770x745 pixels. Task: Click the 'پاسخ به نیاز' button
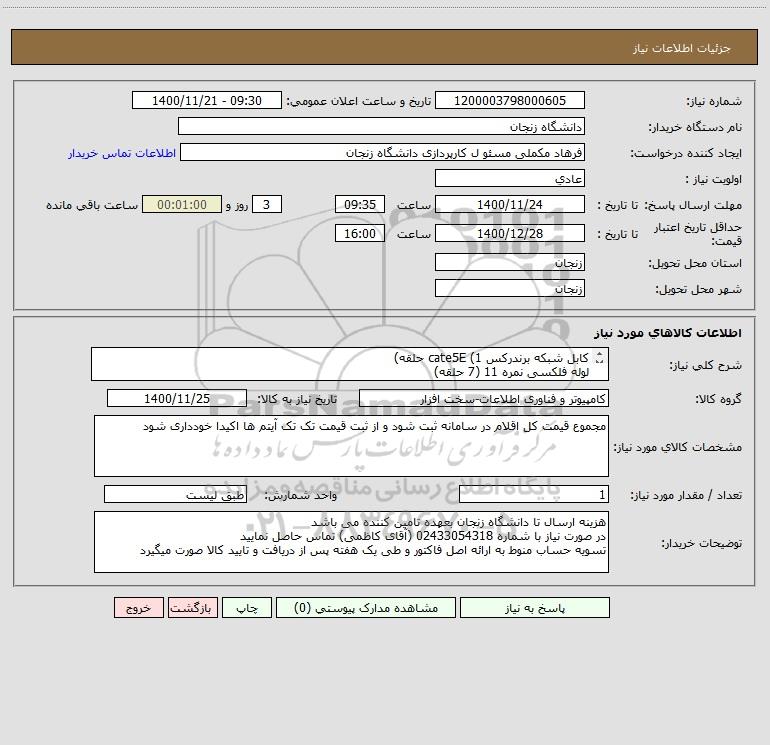[535, 608]
